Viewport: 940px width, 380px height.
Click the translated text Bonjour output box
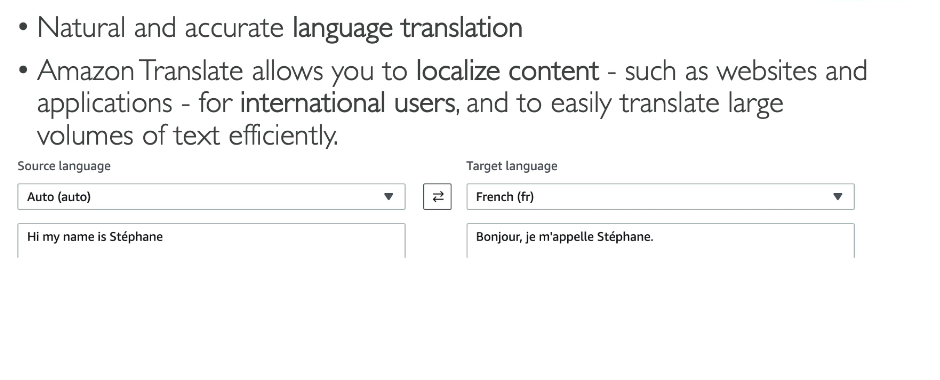661,241
